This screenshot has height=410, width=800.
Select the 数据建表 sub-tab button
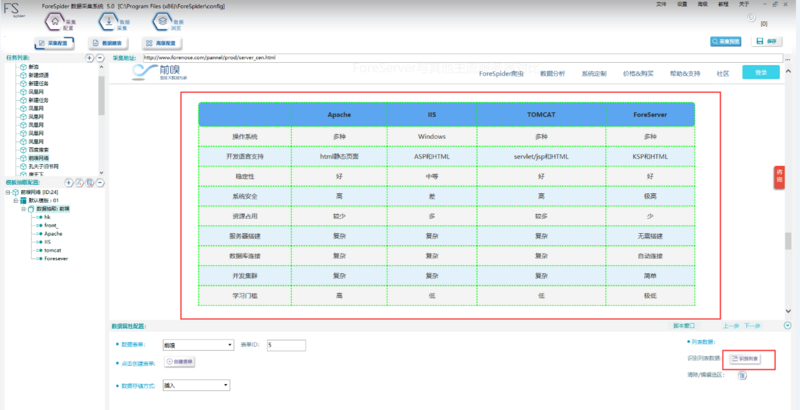[x=108, y=43]
